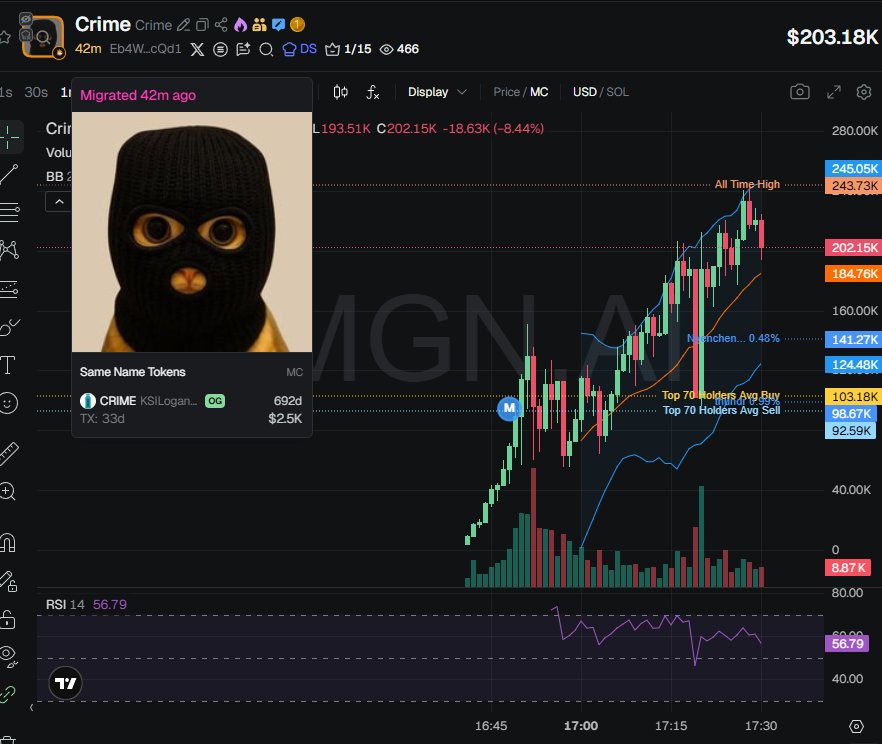Select the pattern drawing tool
This screenshot has width=882, height=744.
click(x=9, y=250)
